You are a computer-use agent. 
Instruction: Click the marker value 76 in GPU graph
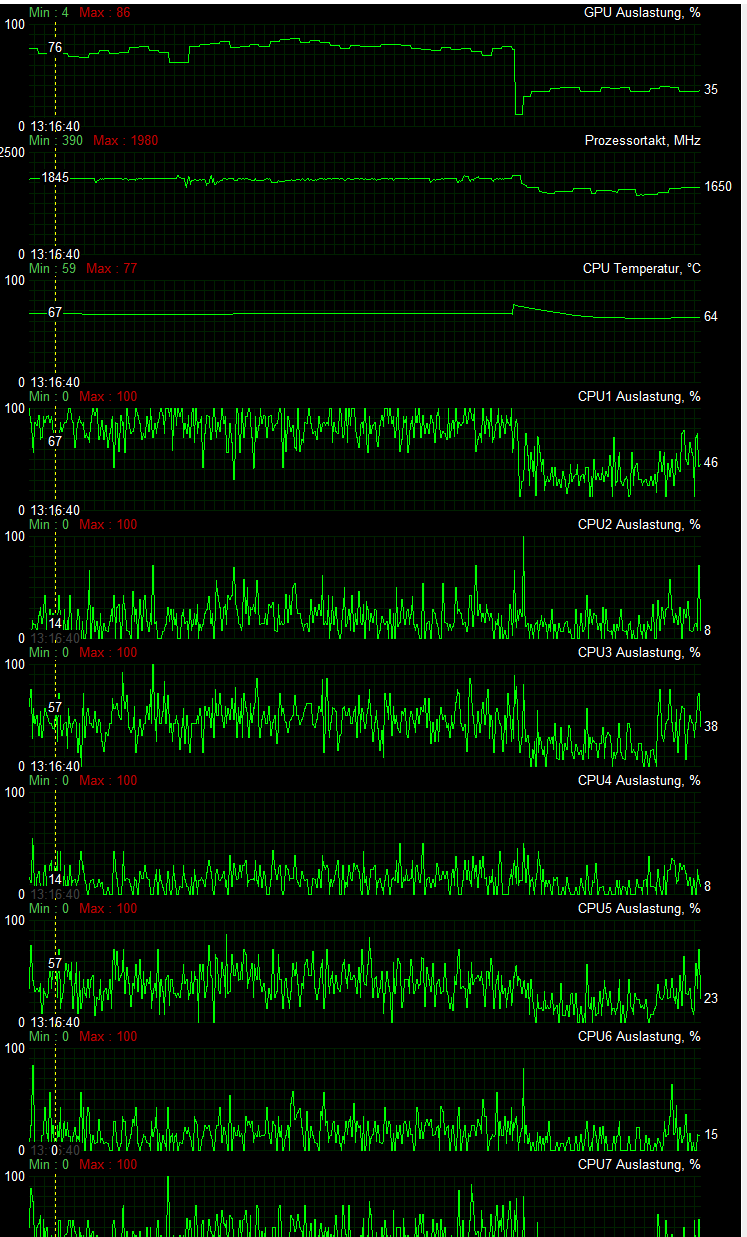pyautogui.click(x=55, y=48)
